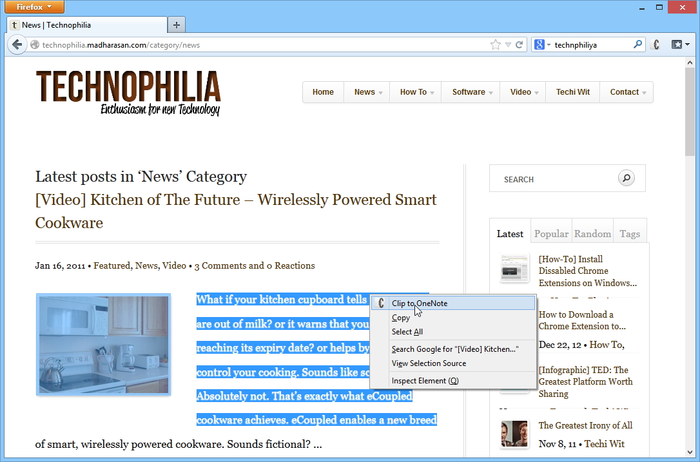This screenshot has width=700, height=462.
Task: Open the Techi Wit nav item
Action: tap(573, 92)
